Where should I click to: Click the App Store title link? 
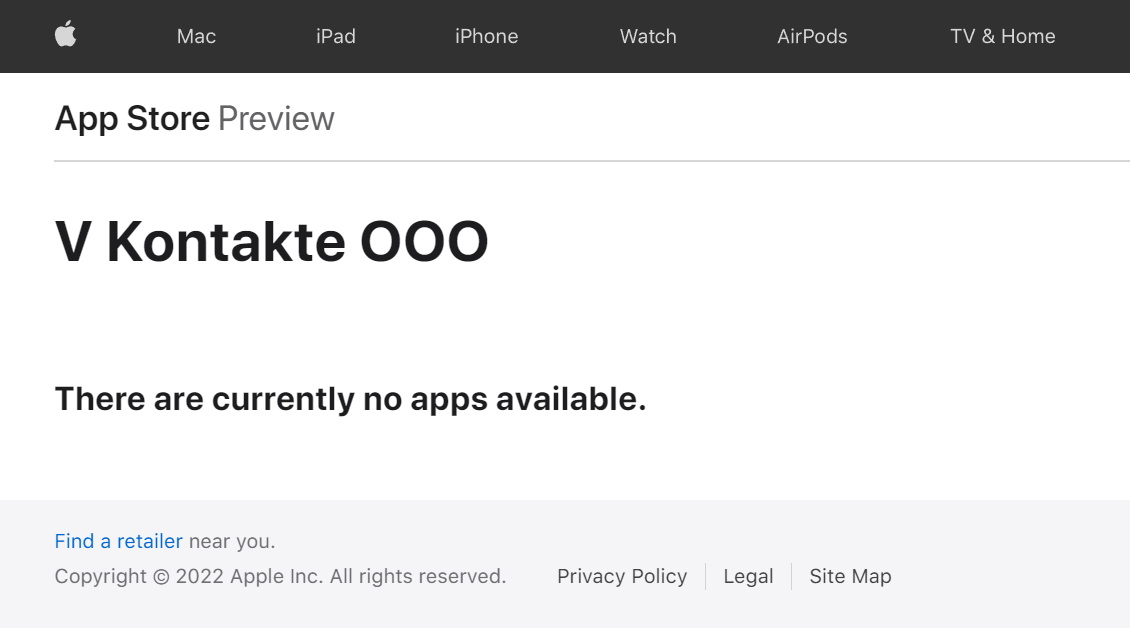coord(132,119)
